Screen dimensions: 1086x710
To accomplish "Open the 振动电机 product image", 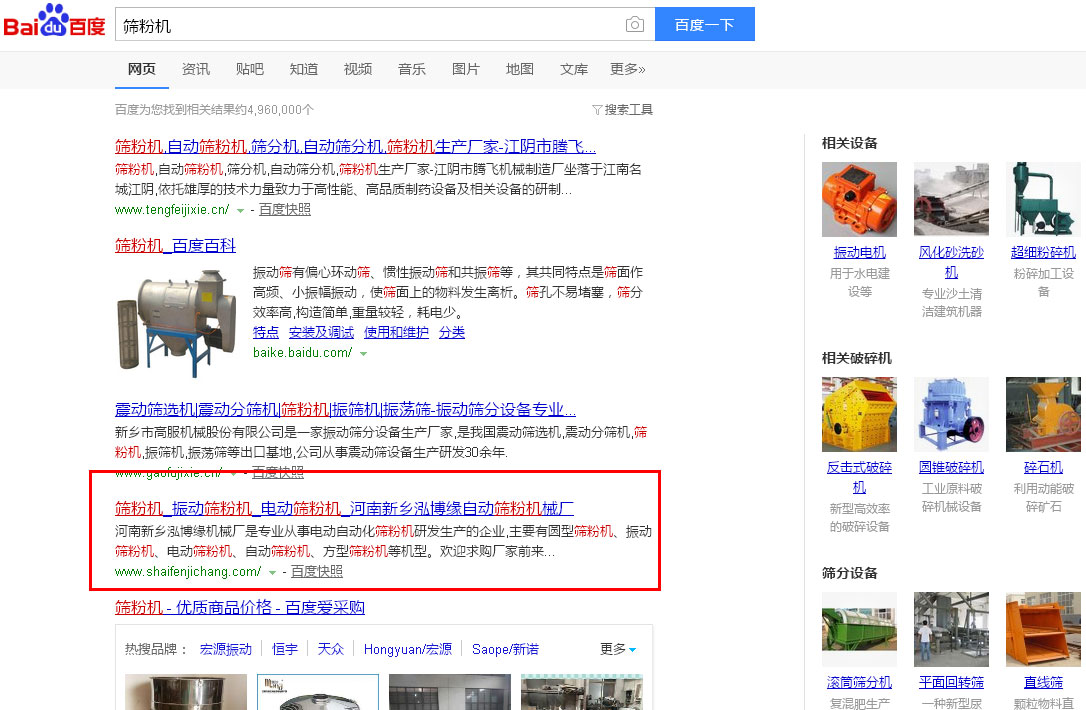I will coord(859,199).
